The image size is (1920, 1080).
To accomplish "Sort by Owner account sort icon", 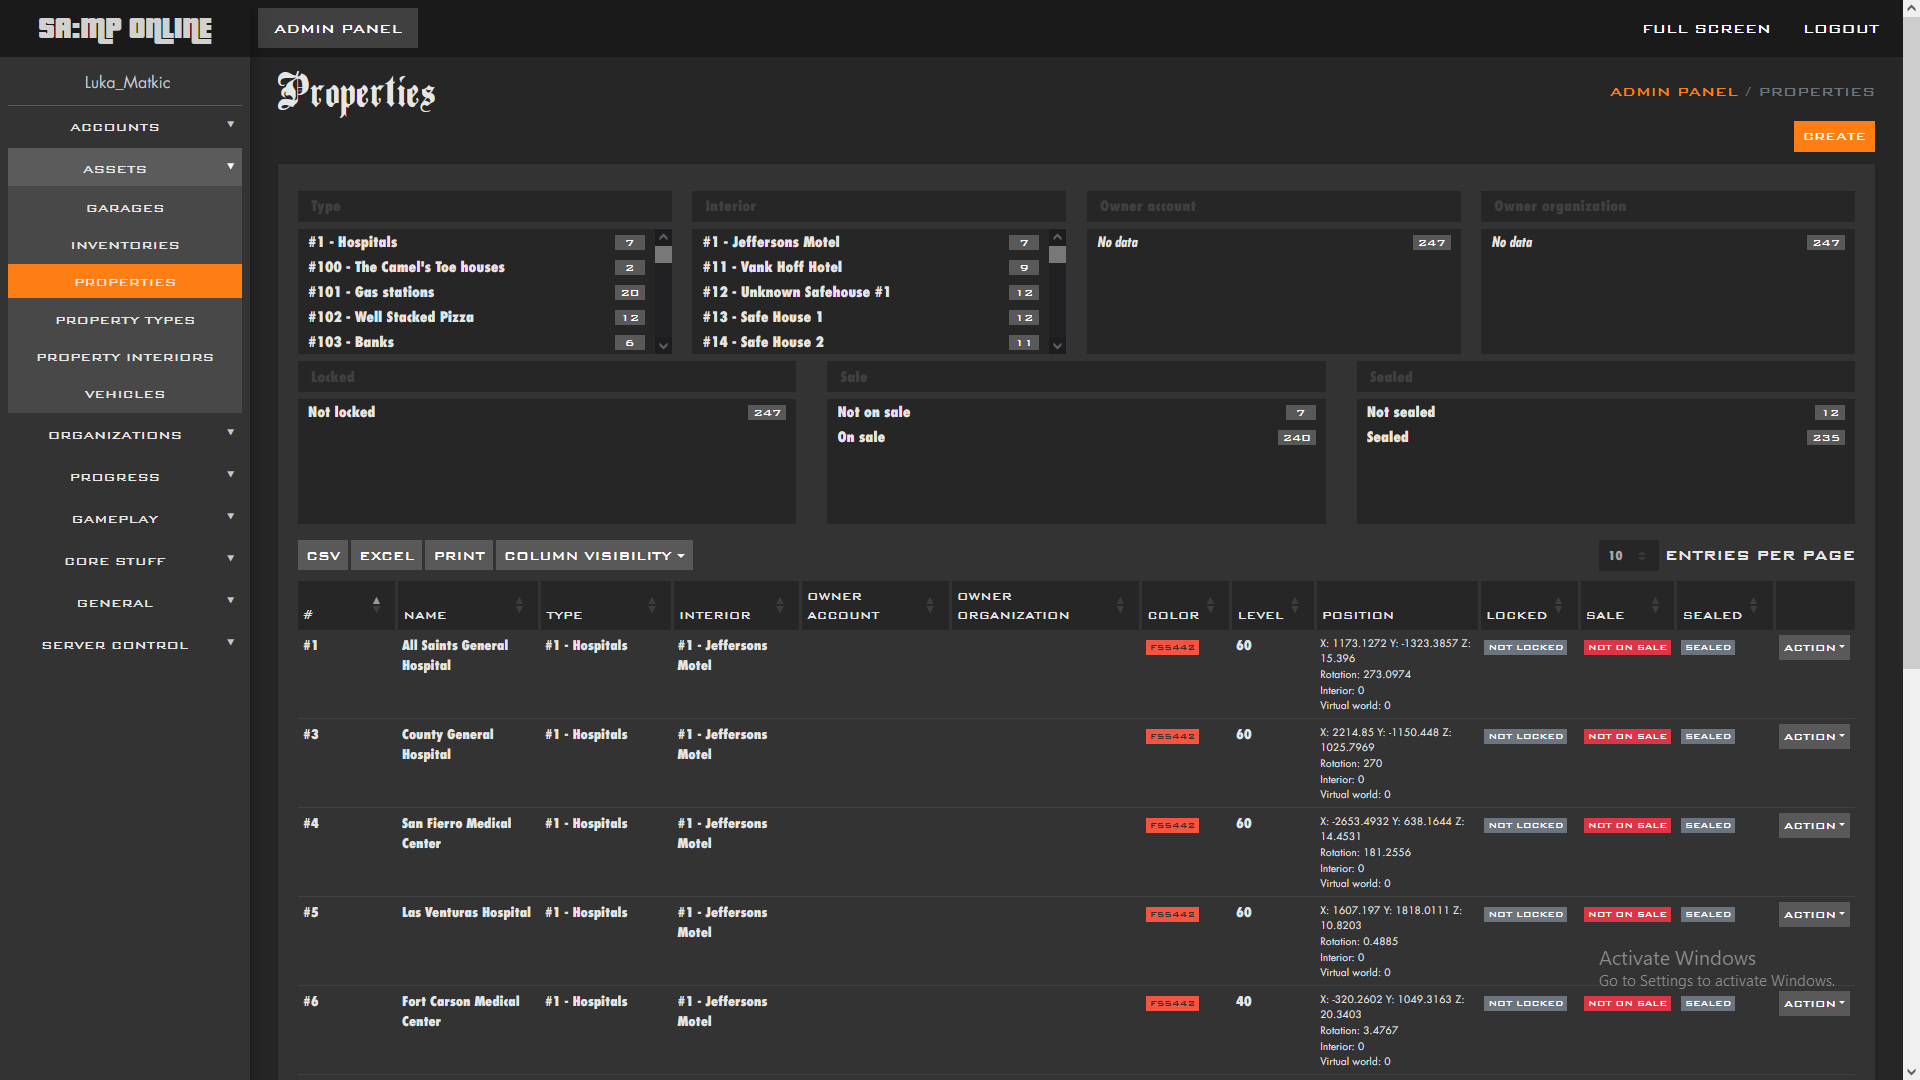I will (x=930, y=606).
